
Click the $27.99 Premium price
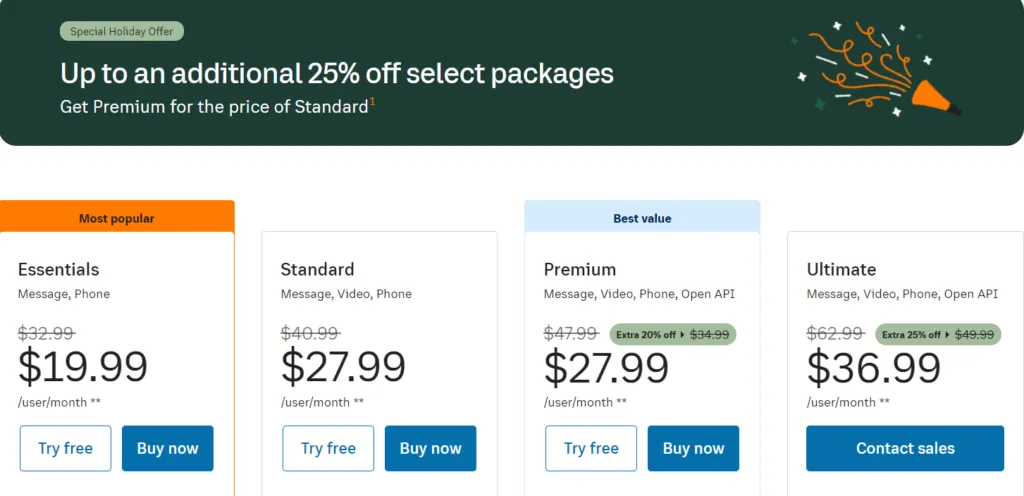(x=606, y=367)
